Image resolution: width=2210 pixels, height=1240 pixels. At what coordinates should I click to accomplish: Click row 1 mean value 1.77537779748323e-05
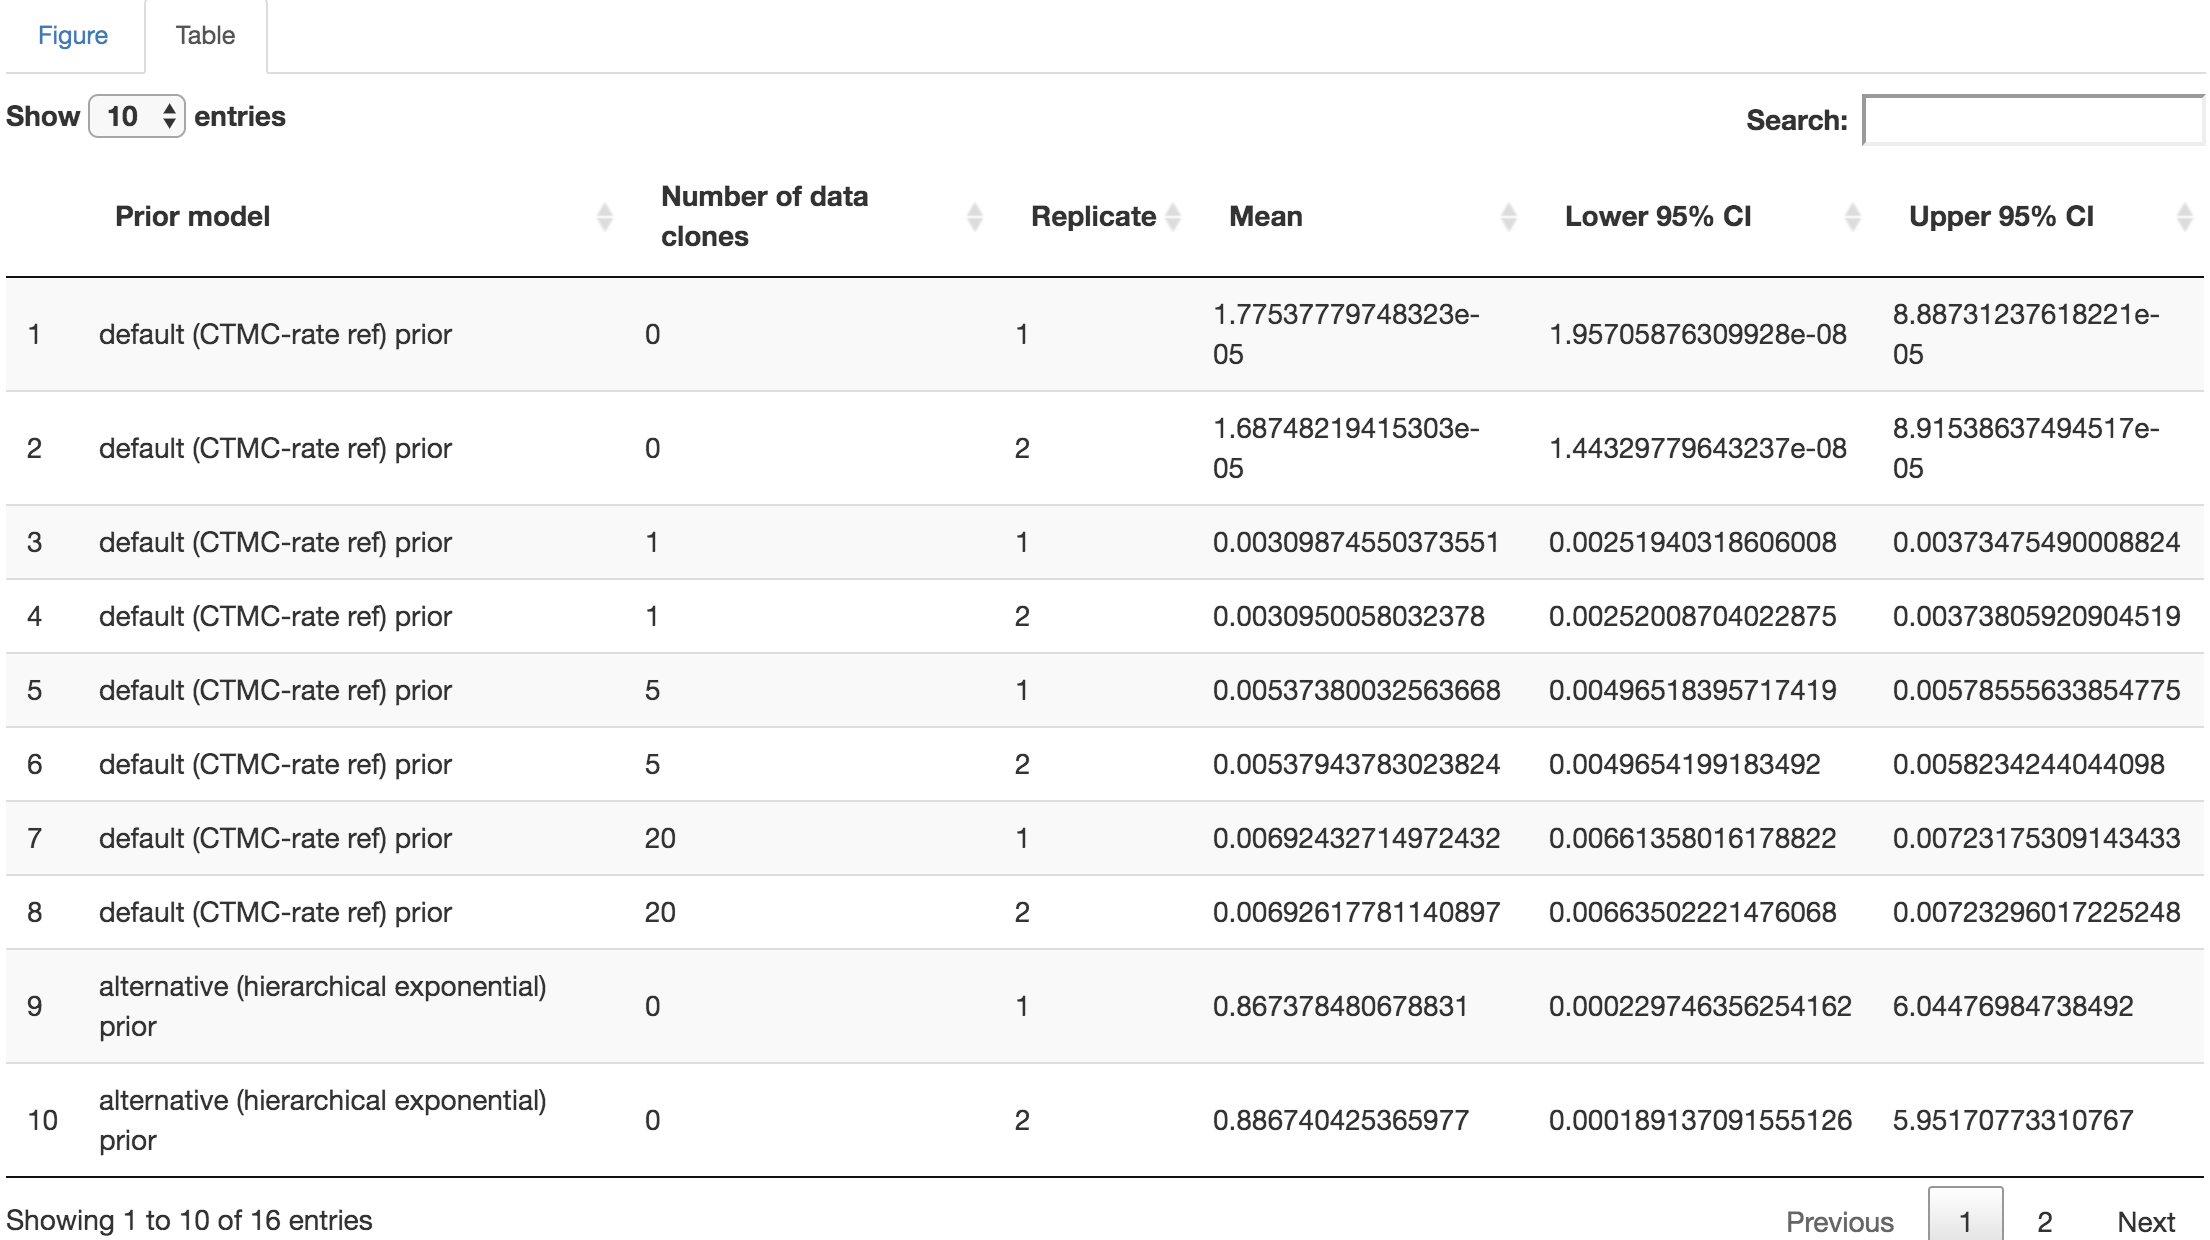[x=1345, y=334]
